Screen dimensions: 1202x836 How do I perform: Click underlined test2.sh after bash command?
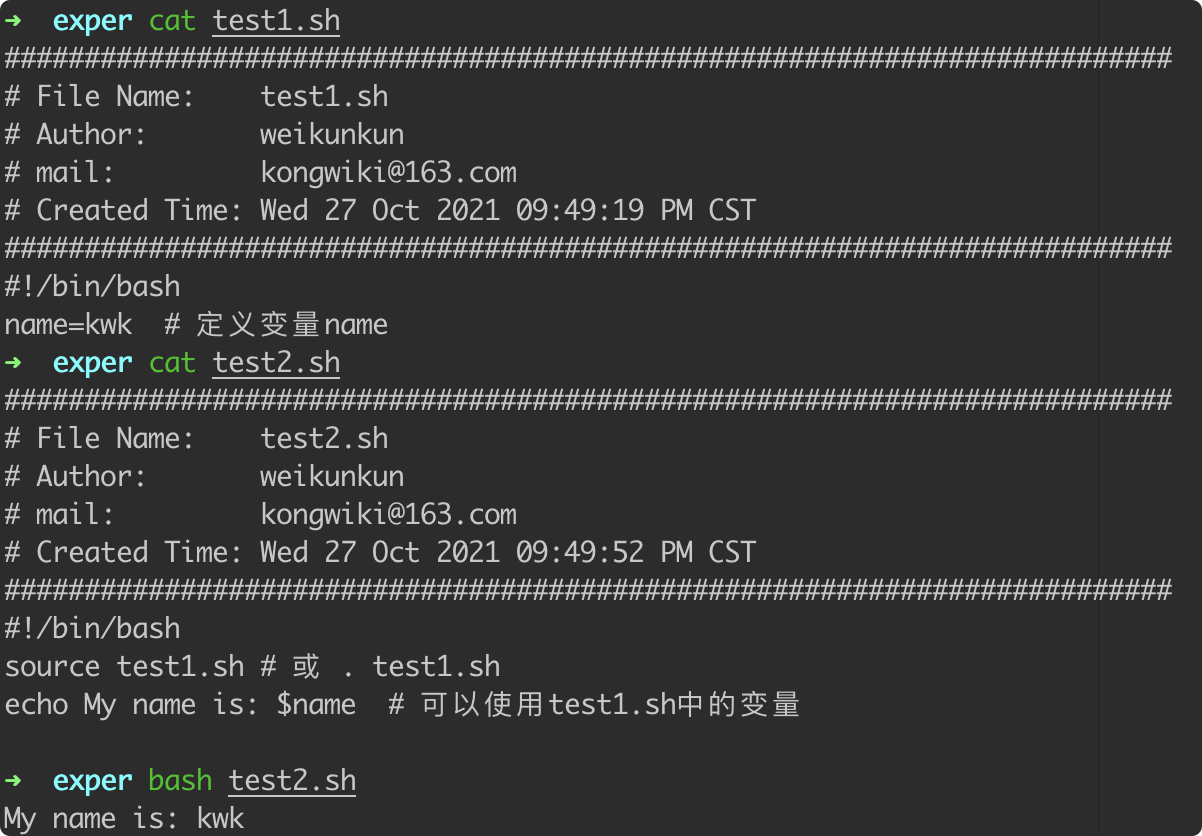pos(292,781)
